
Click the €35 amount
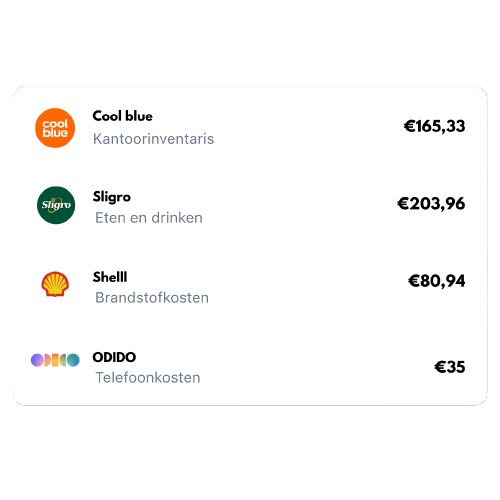pos(450,367)
